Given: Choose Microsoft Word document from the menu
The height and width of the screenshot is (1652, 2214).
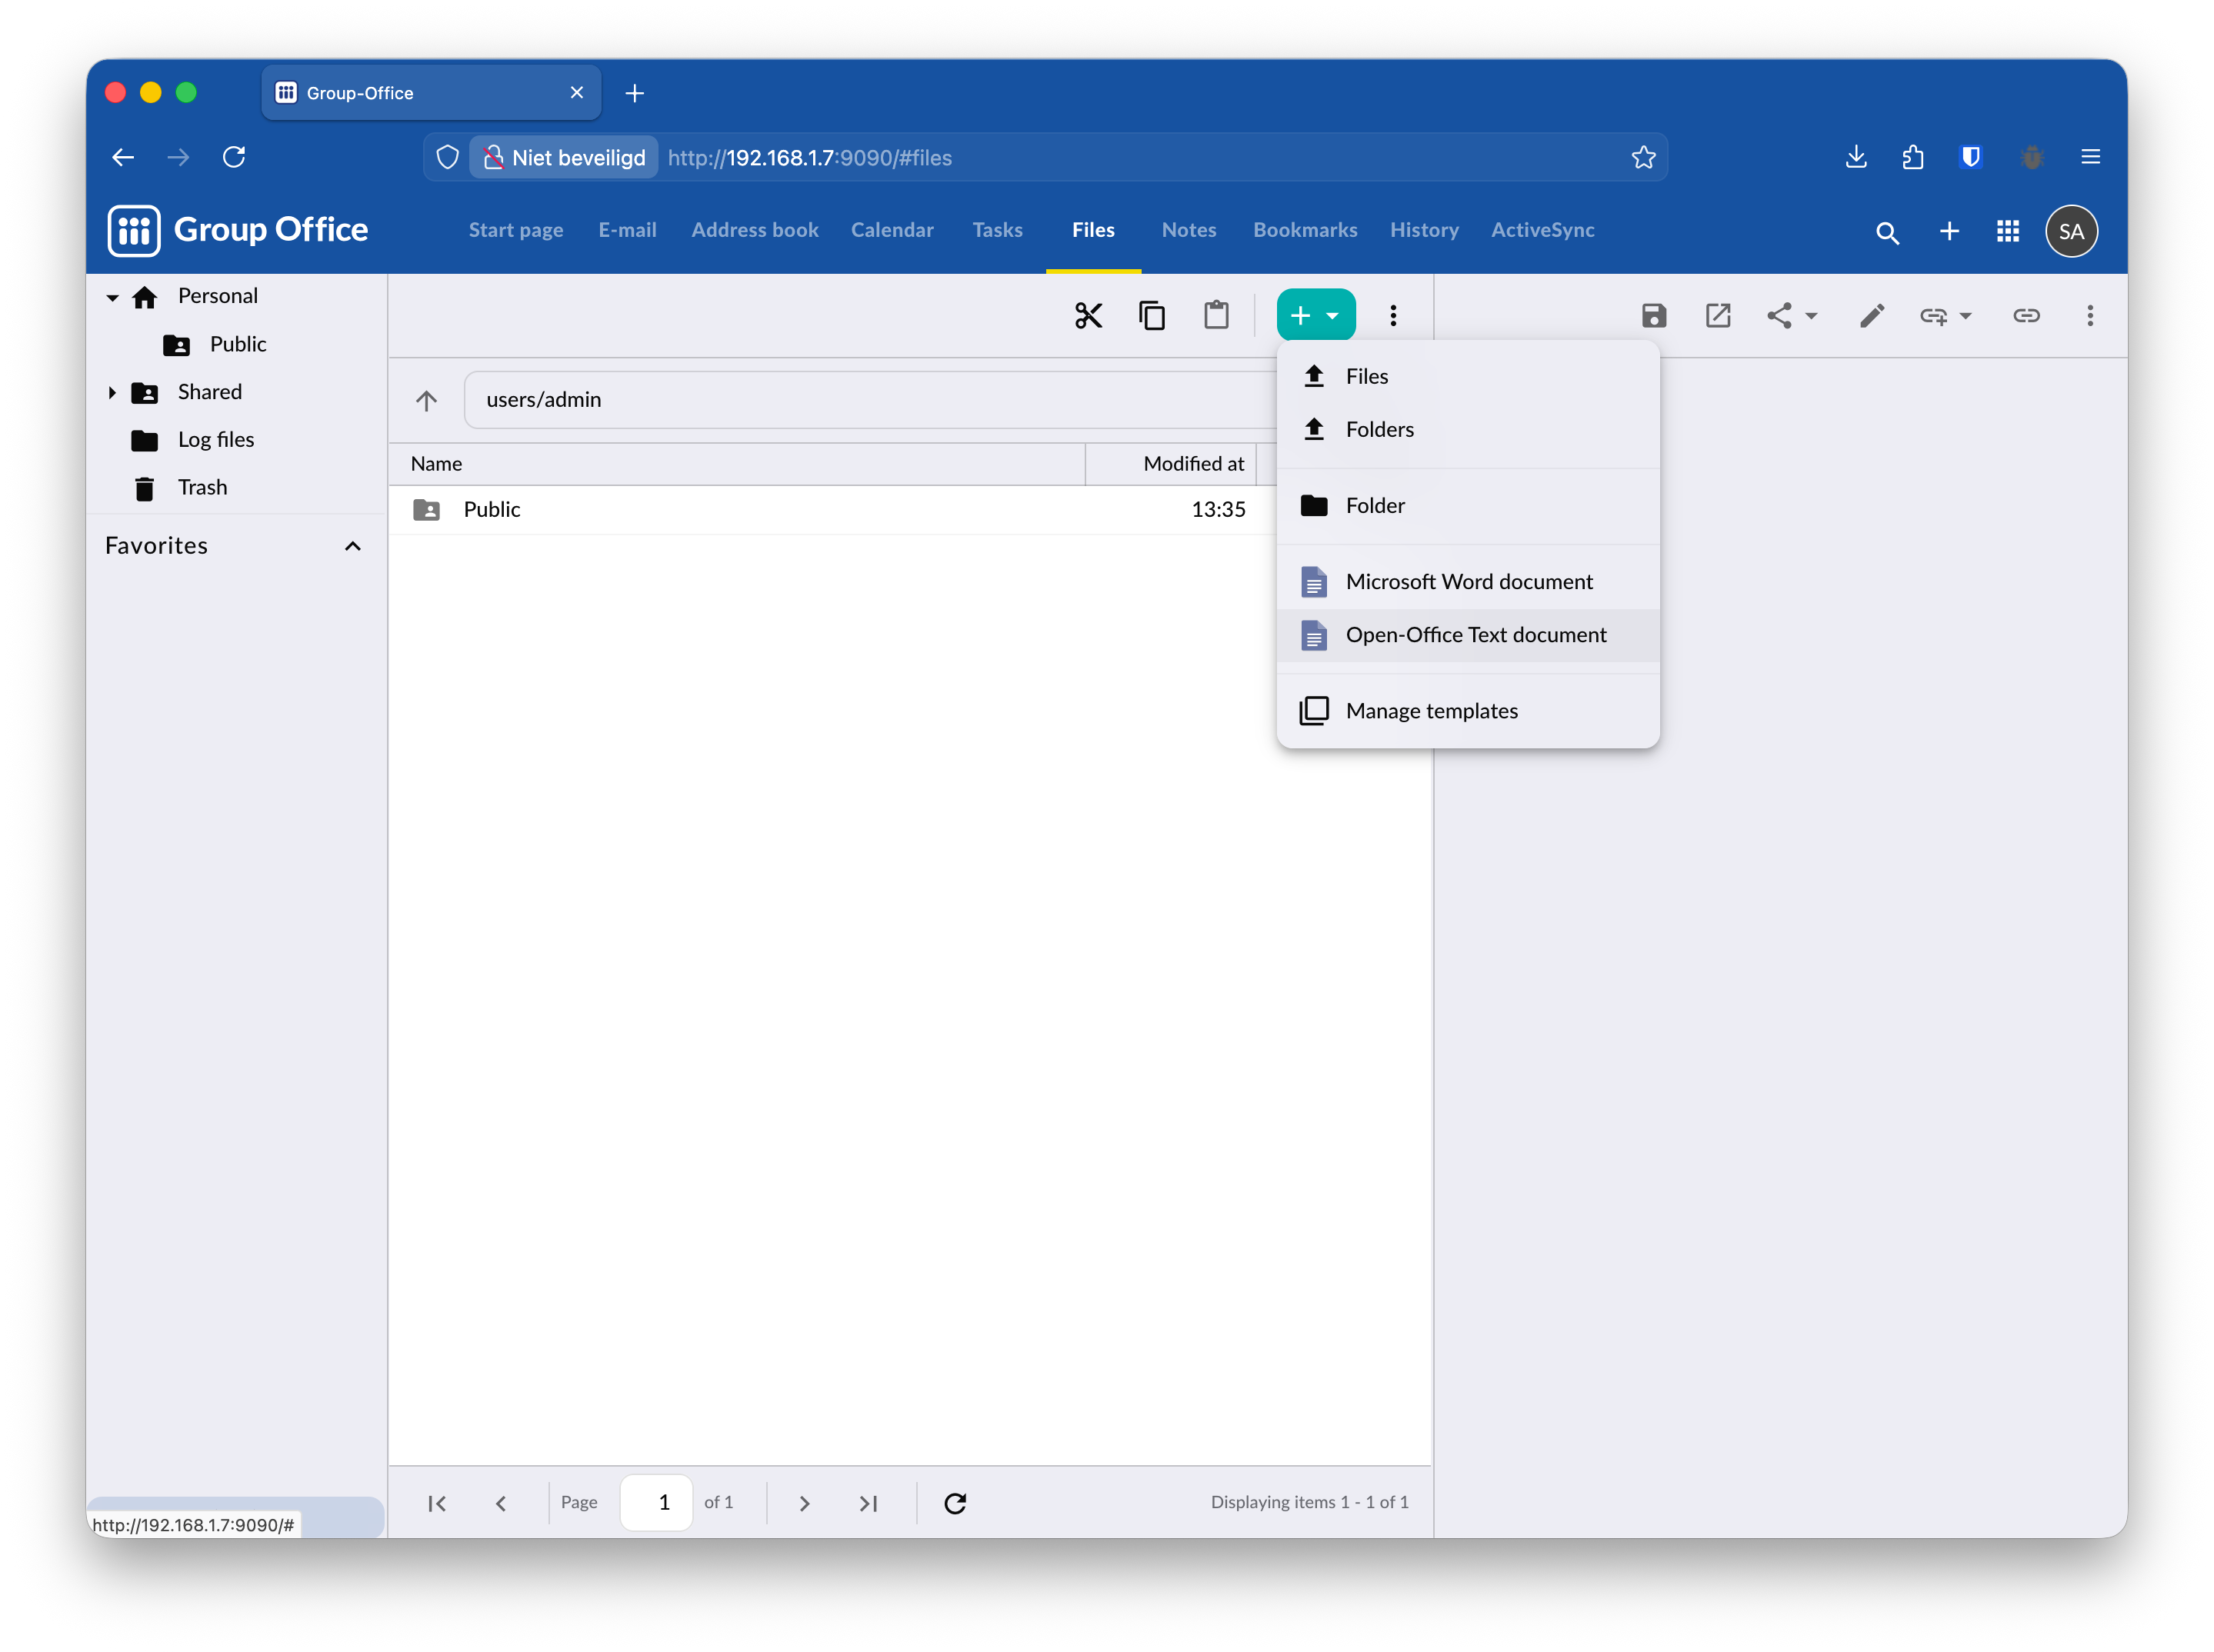Looking at the screenshot, I should point(1469,581).
